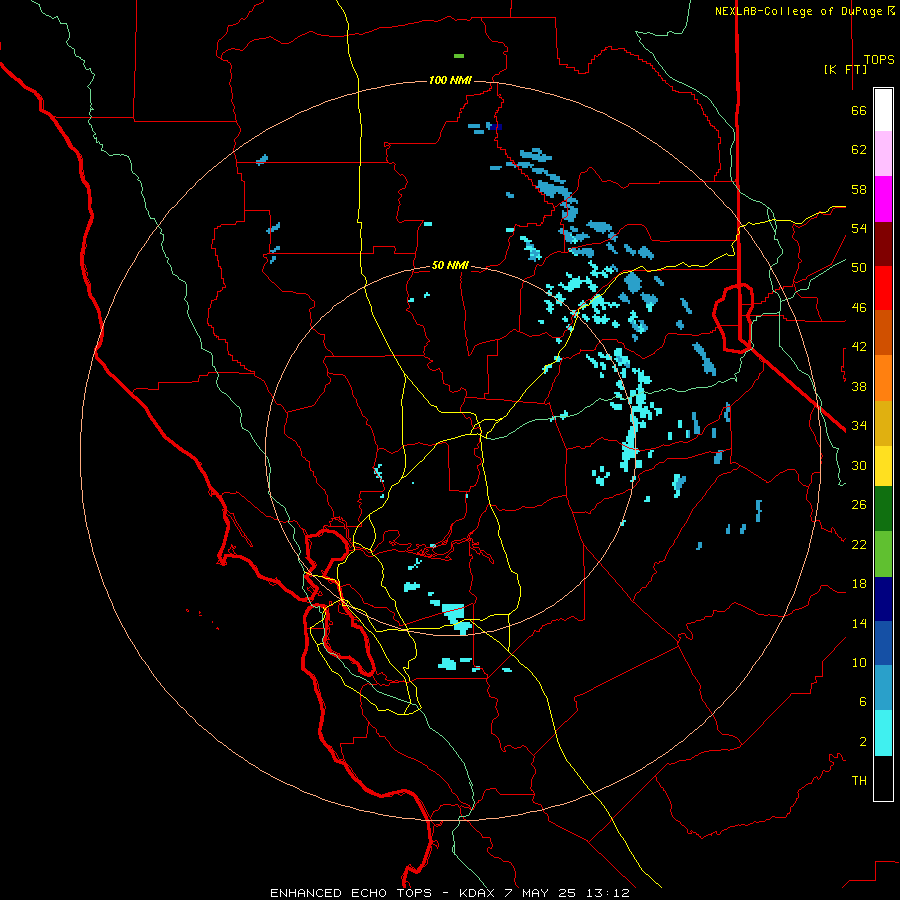Click the legend value "2"
The width and height of the screenshot is (900, 900).
pyautogui.click(x=863, y=742)
